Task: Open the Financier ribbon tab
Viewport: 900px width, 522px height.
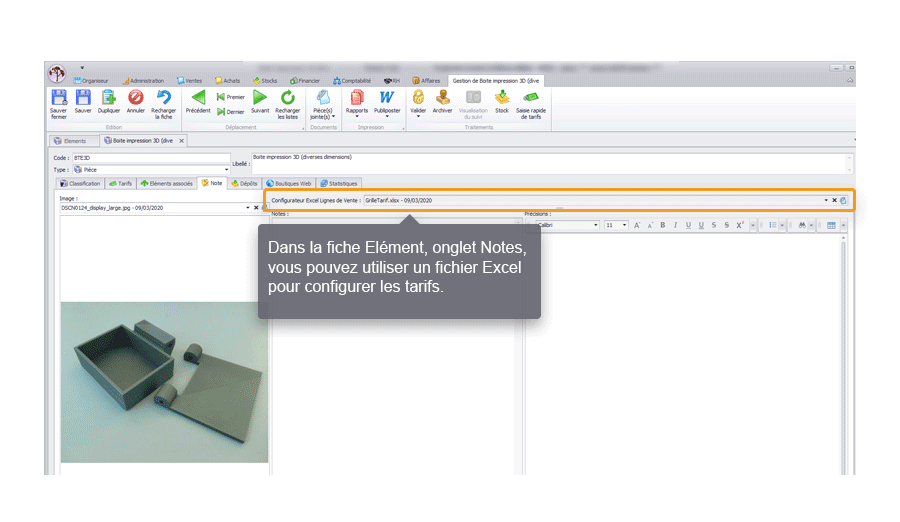Action: [x=305, y=81]
